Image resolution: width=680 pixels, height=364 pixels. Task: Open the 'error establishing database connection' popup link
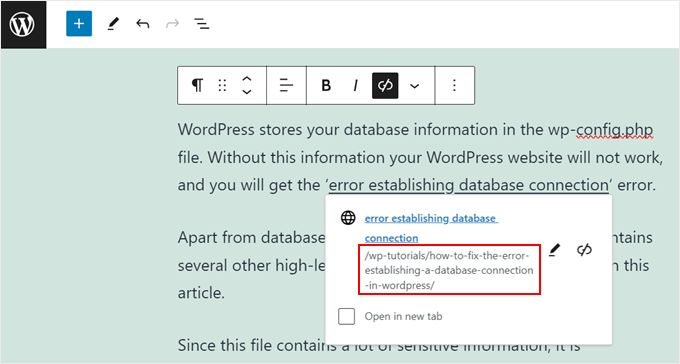pyautogui.click(x=431, y=228)
